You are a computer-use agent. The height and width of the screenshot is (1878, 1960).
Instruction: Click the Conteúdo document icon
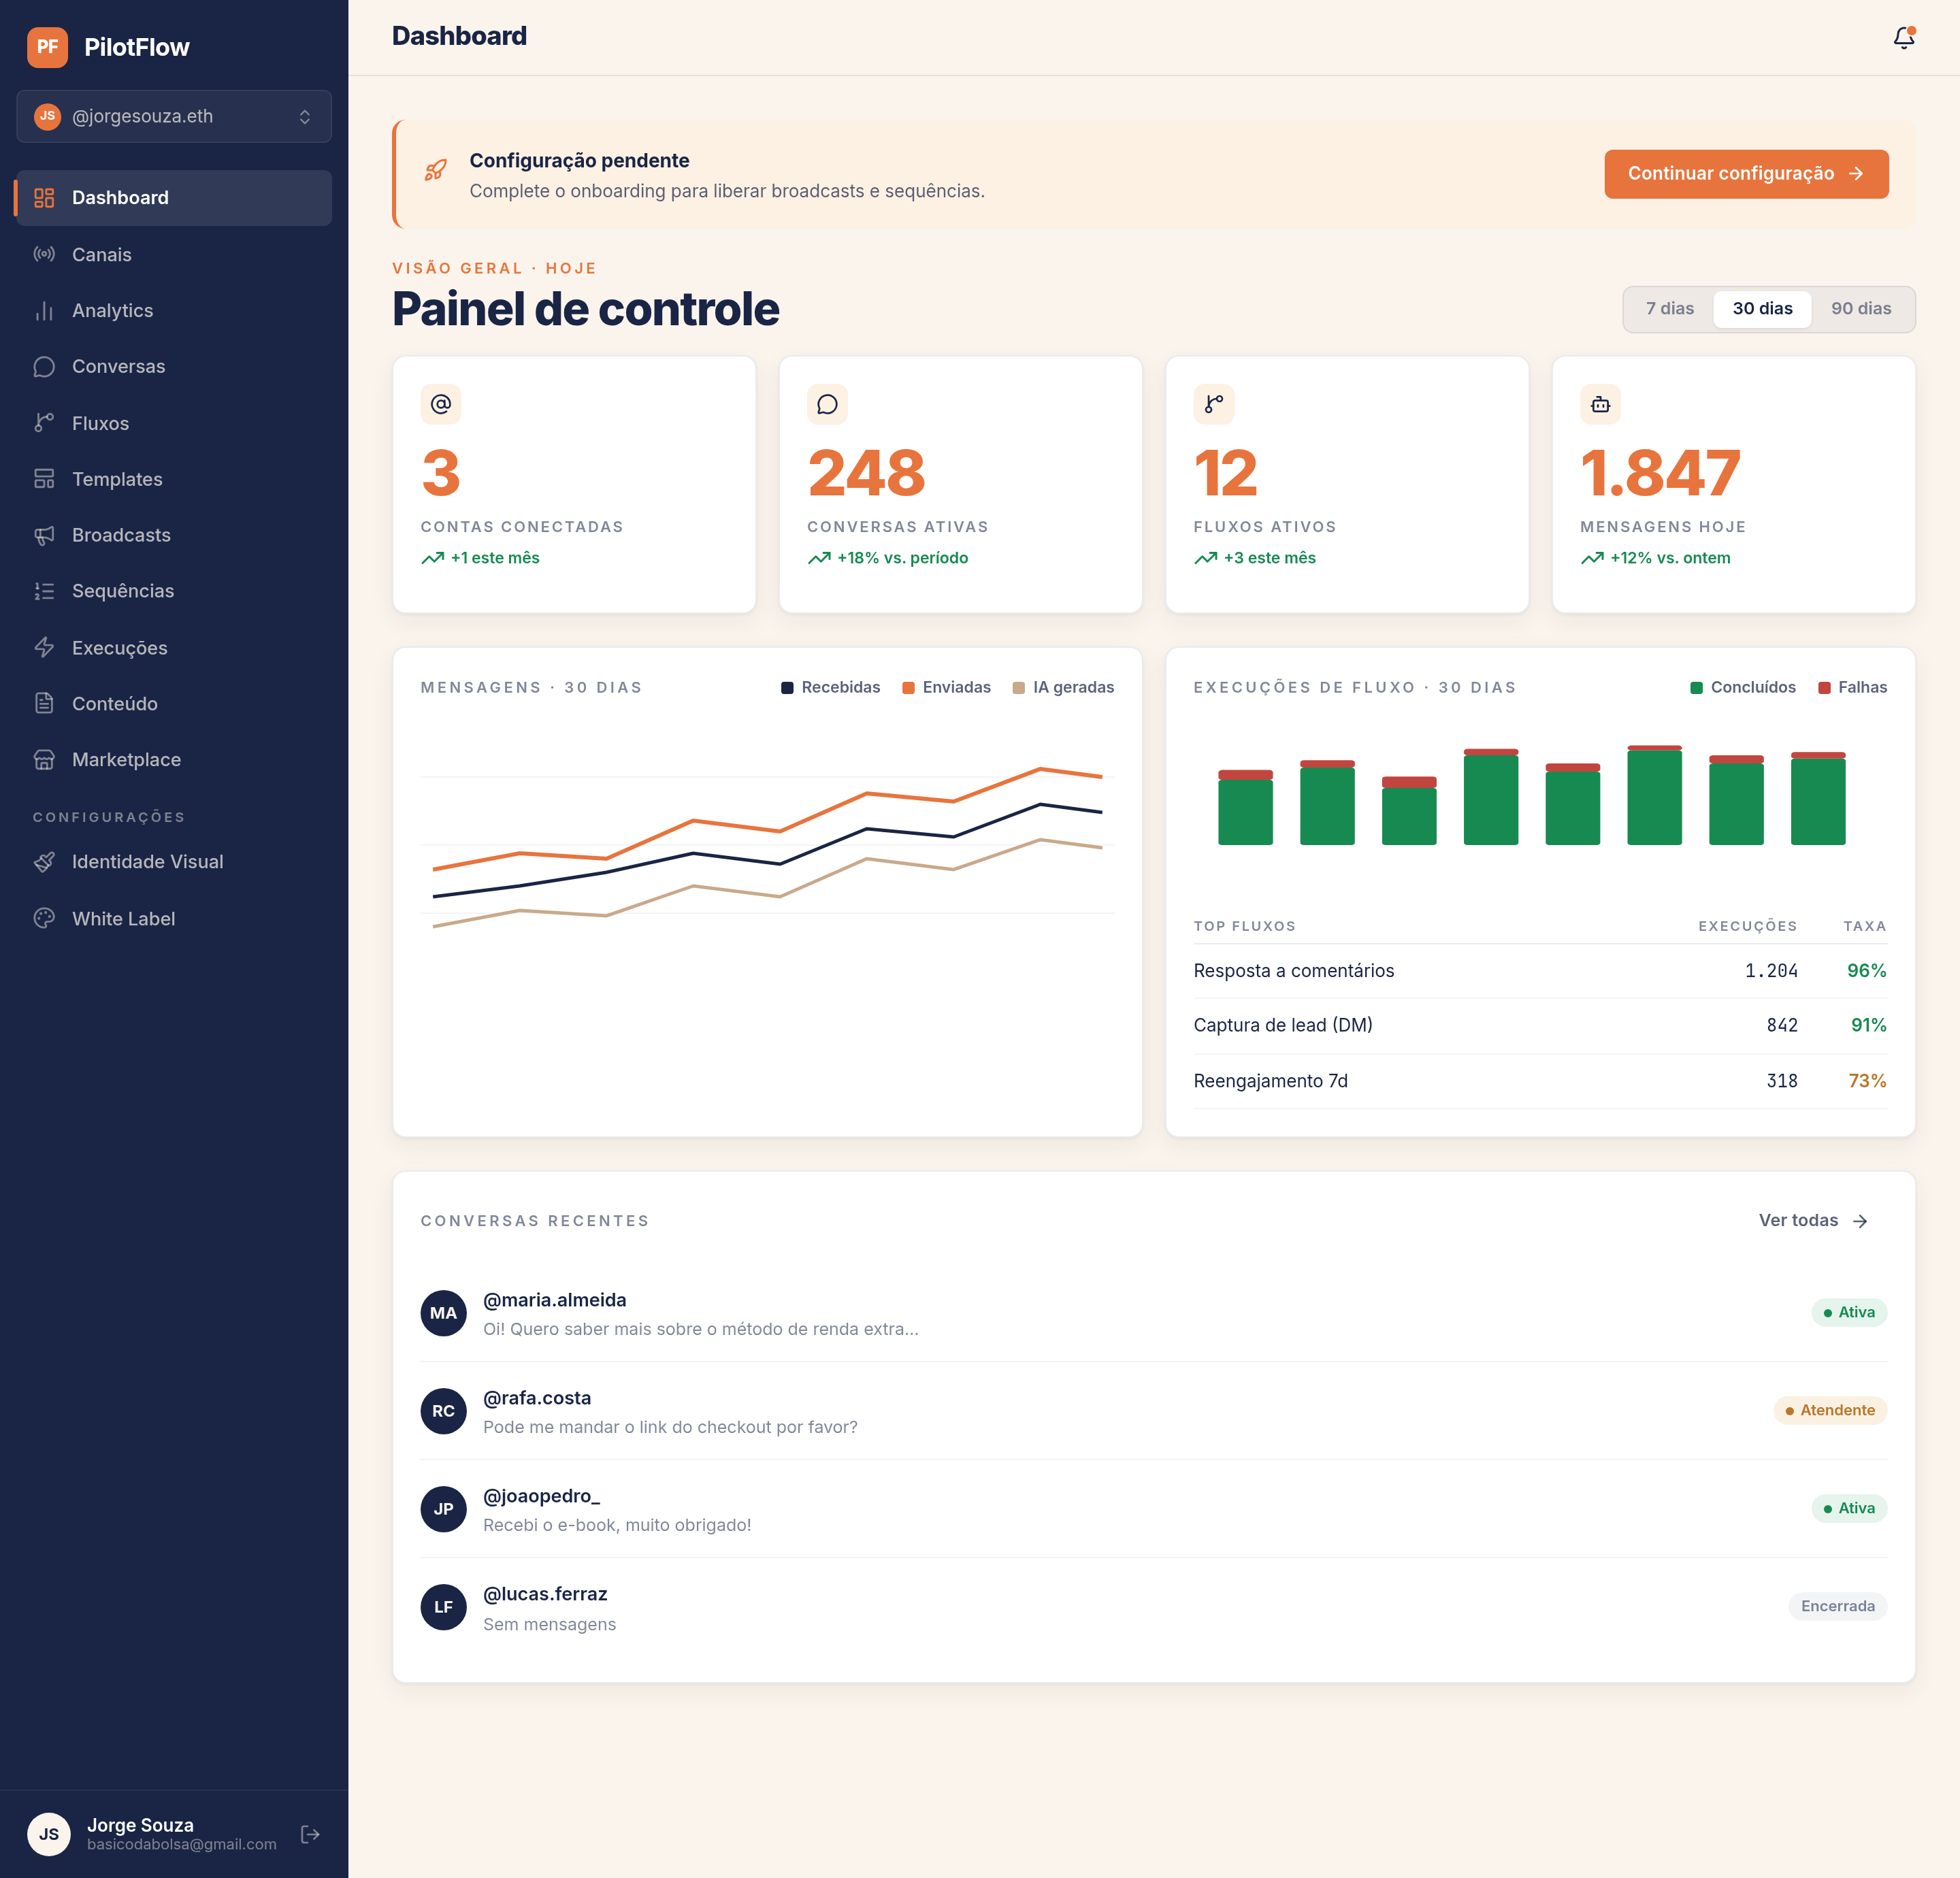44,704
